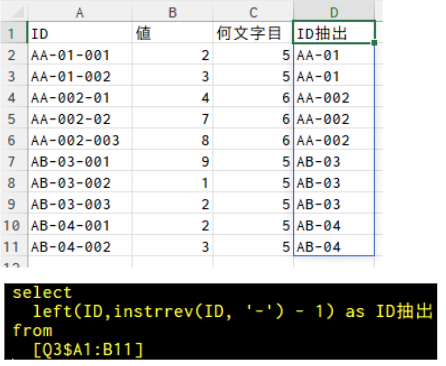The height and width of the screenshot is (366, 446).
Task: Select value cell B6 containing 8
Action: click(x=173, y=140)
